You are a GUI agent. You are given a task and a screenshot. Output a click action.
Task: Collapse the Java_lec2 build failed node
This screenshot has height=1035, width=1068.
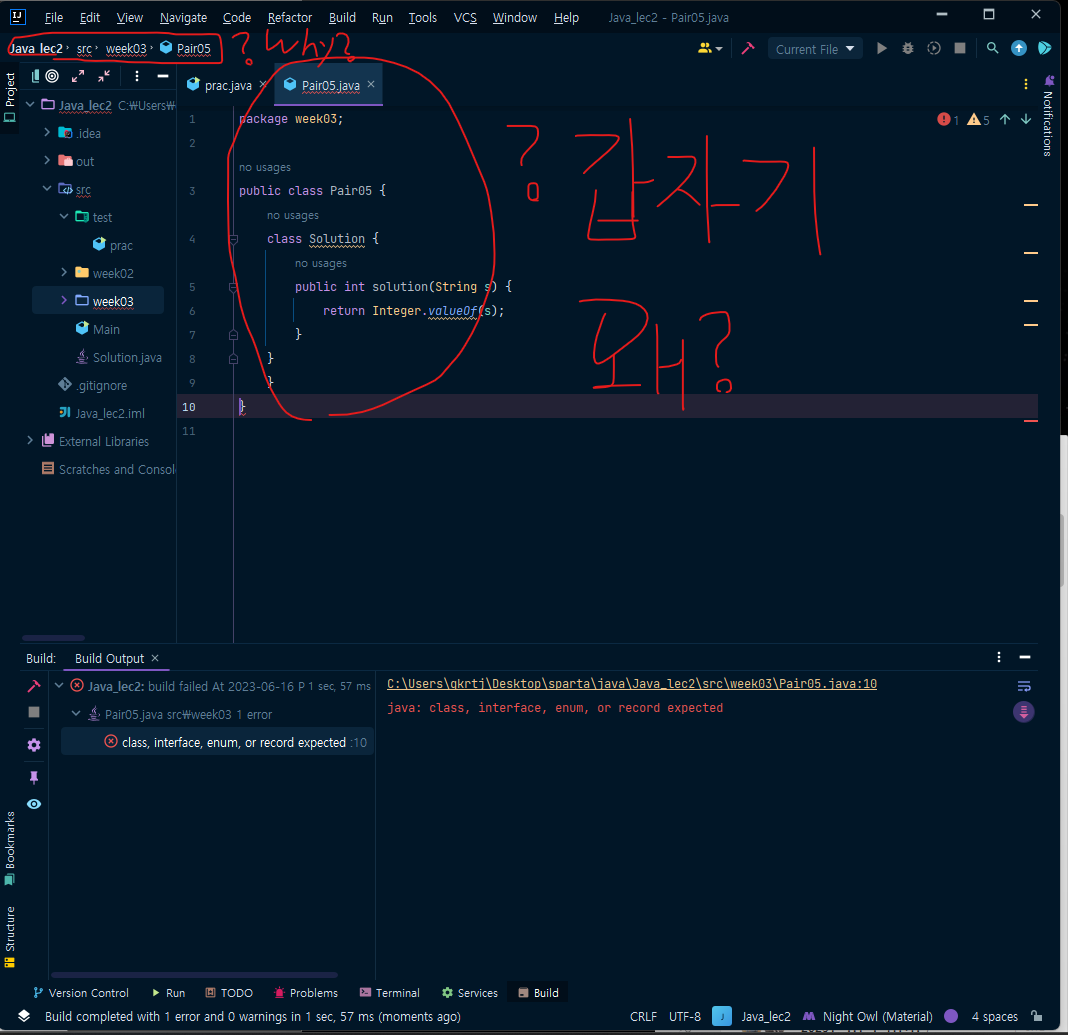(x=59, y=685)
